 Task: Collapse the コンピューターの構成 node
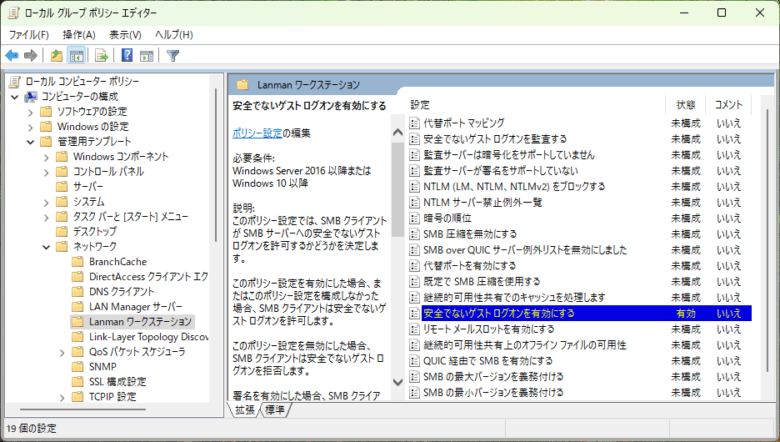pos(14,97)
